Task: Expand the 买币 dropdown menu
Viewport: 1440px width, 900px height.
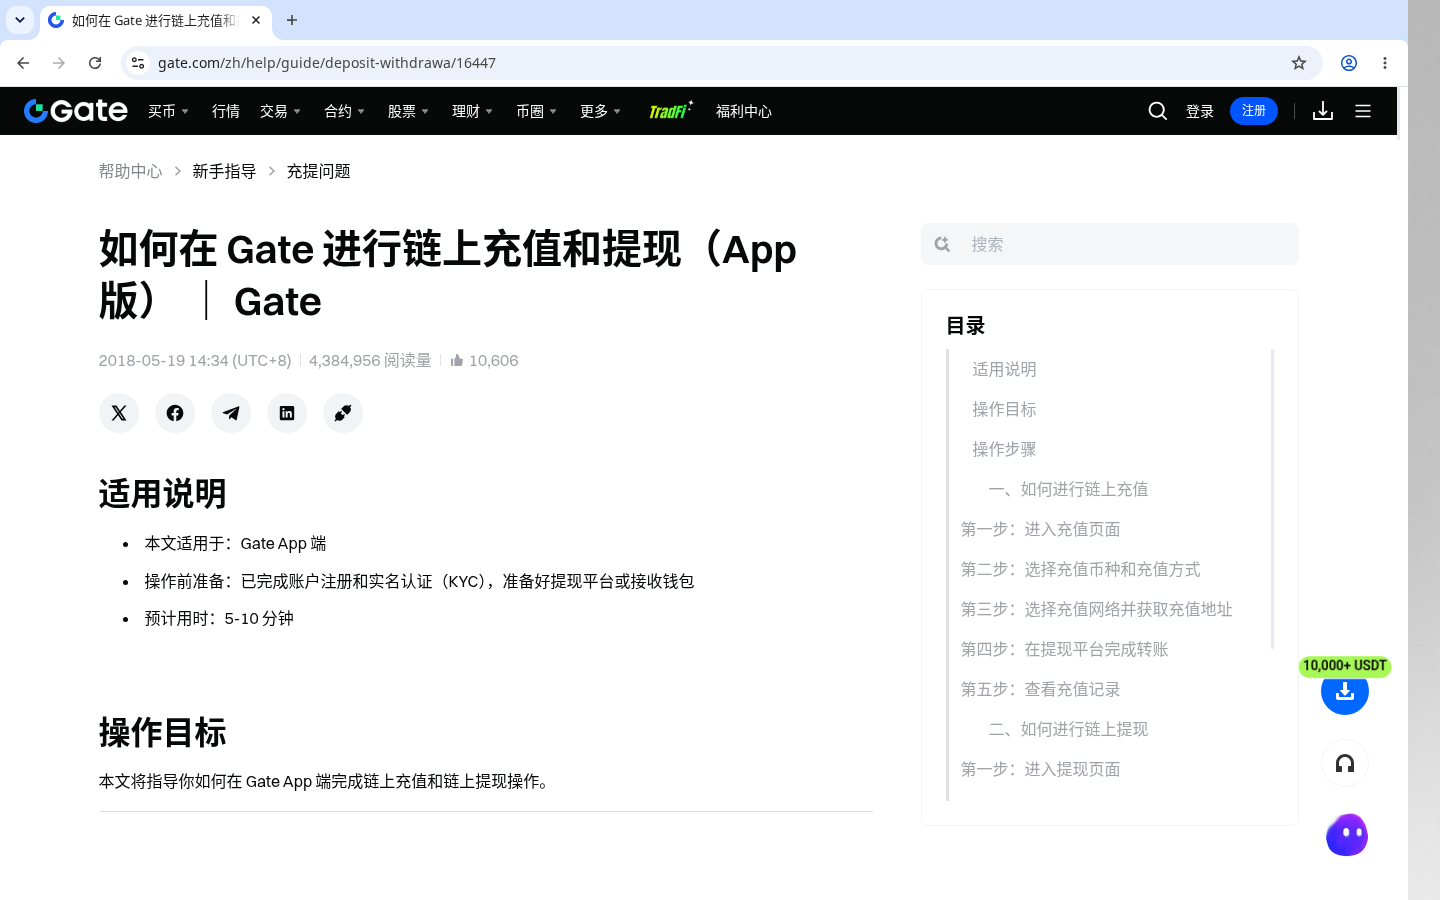Action: coord(168,111)
